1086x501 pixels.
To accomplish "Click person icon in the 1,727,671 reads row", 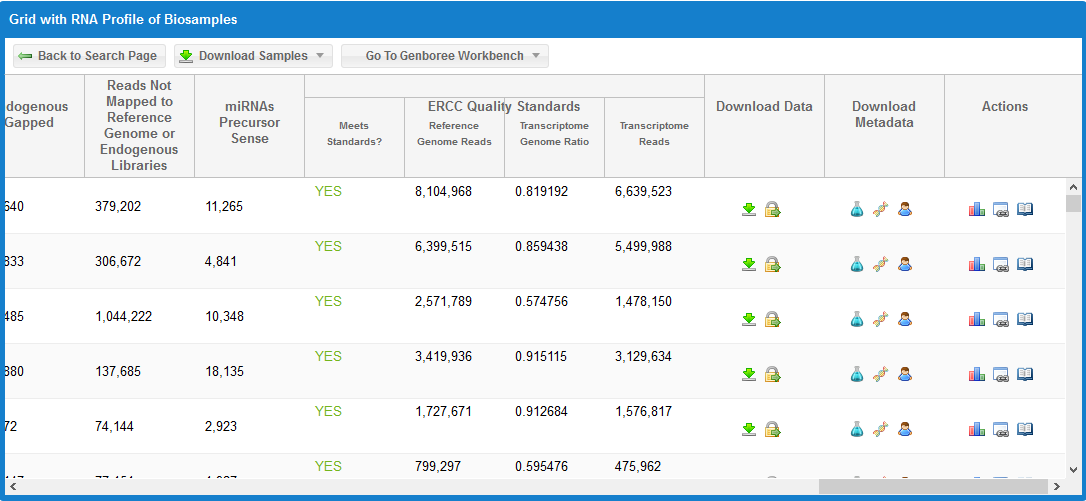I will click(x=904, y=429).
